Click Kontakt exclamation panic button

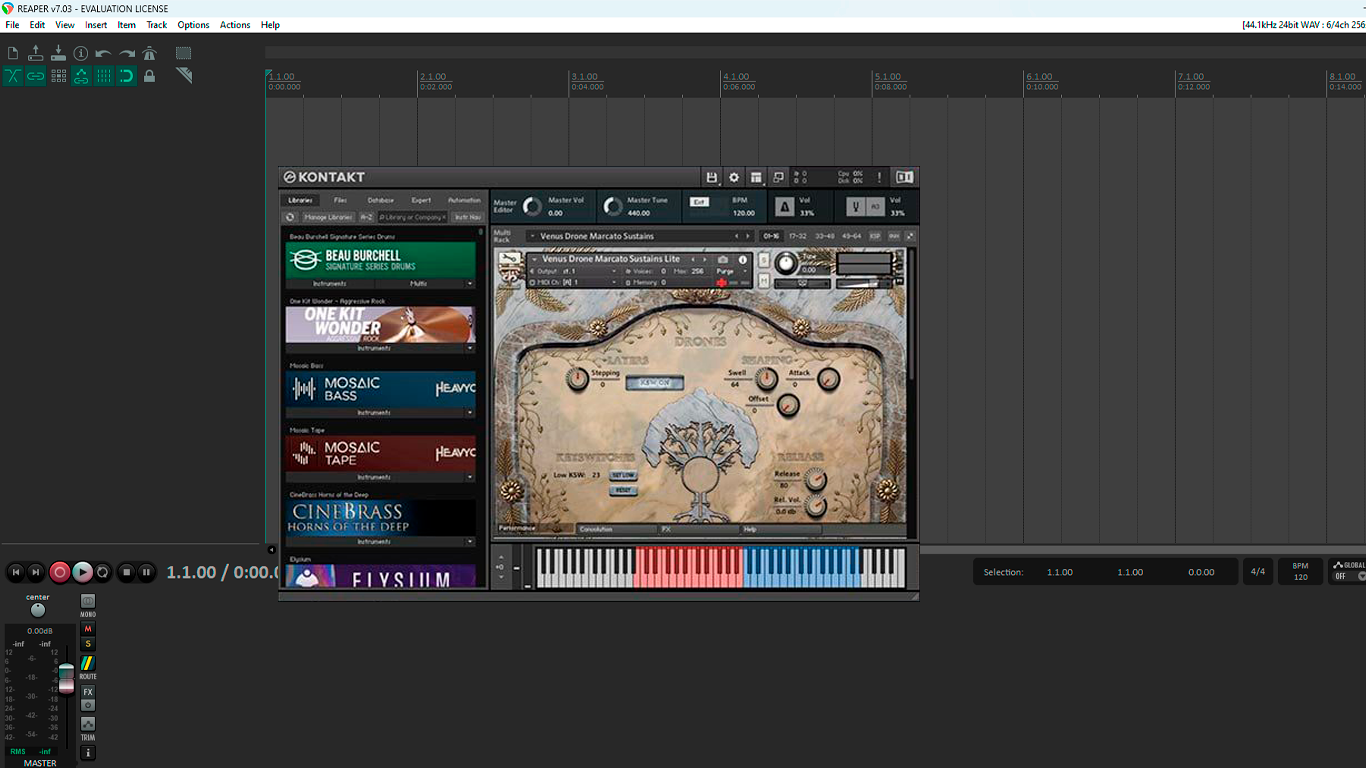pyautogui.click(x=880, y=177)
